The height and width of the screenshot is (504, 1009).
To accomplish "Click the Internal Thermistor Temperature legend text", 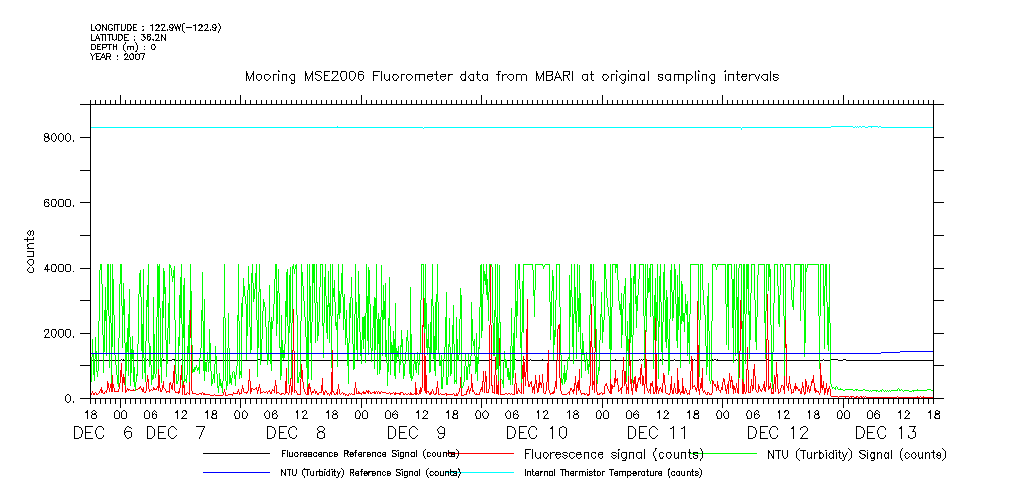I will [613, 473].
